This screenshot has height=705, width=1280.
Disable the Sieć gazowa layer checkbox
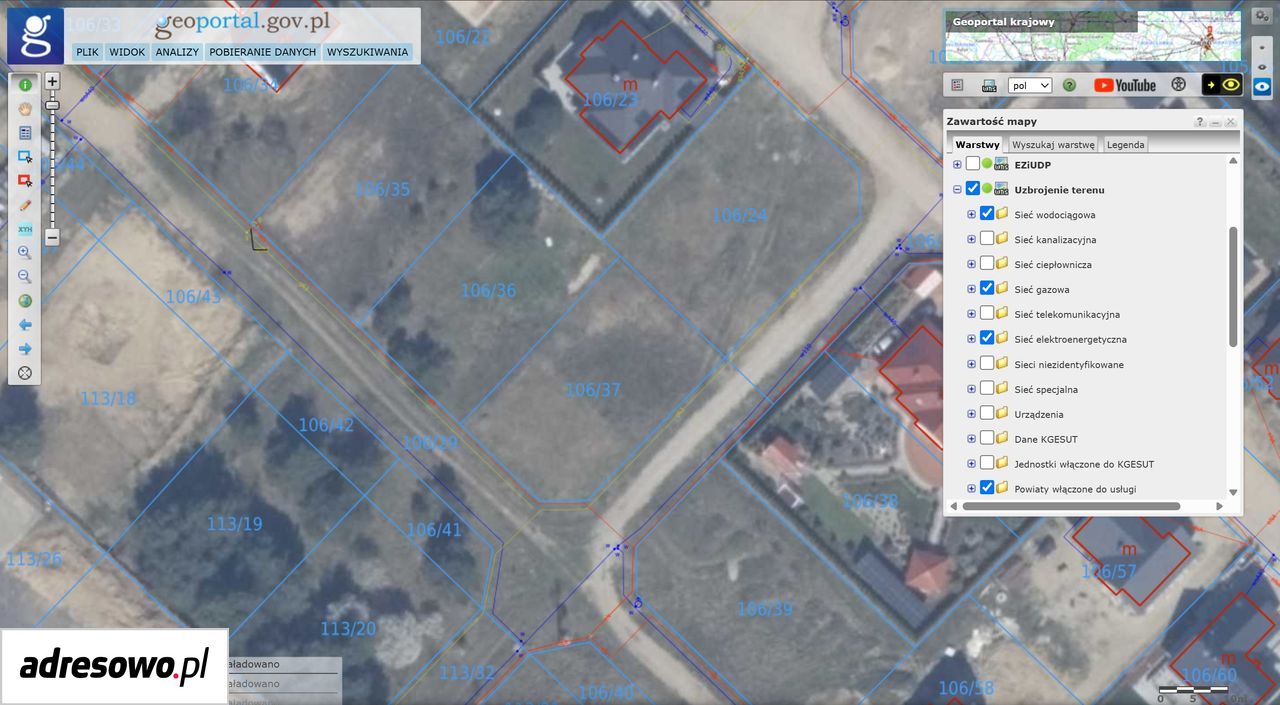pyautogui.click(x=987, y=288)
